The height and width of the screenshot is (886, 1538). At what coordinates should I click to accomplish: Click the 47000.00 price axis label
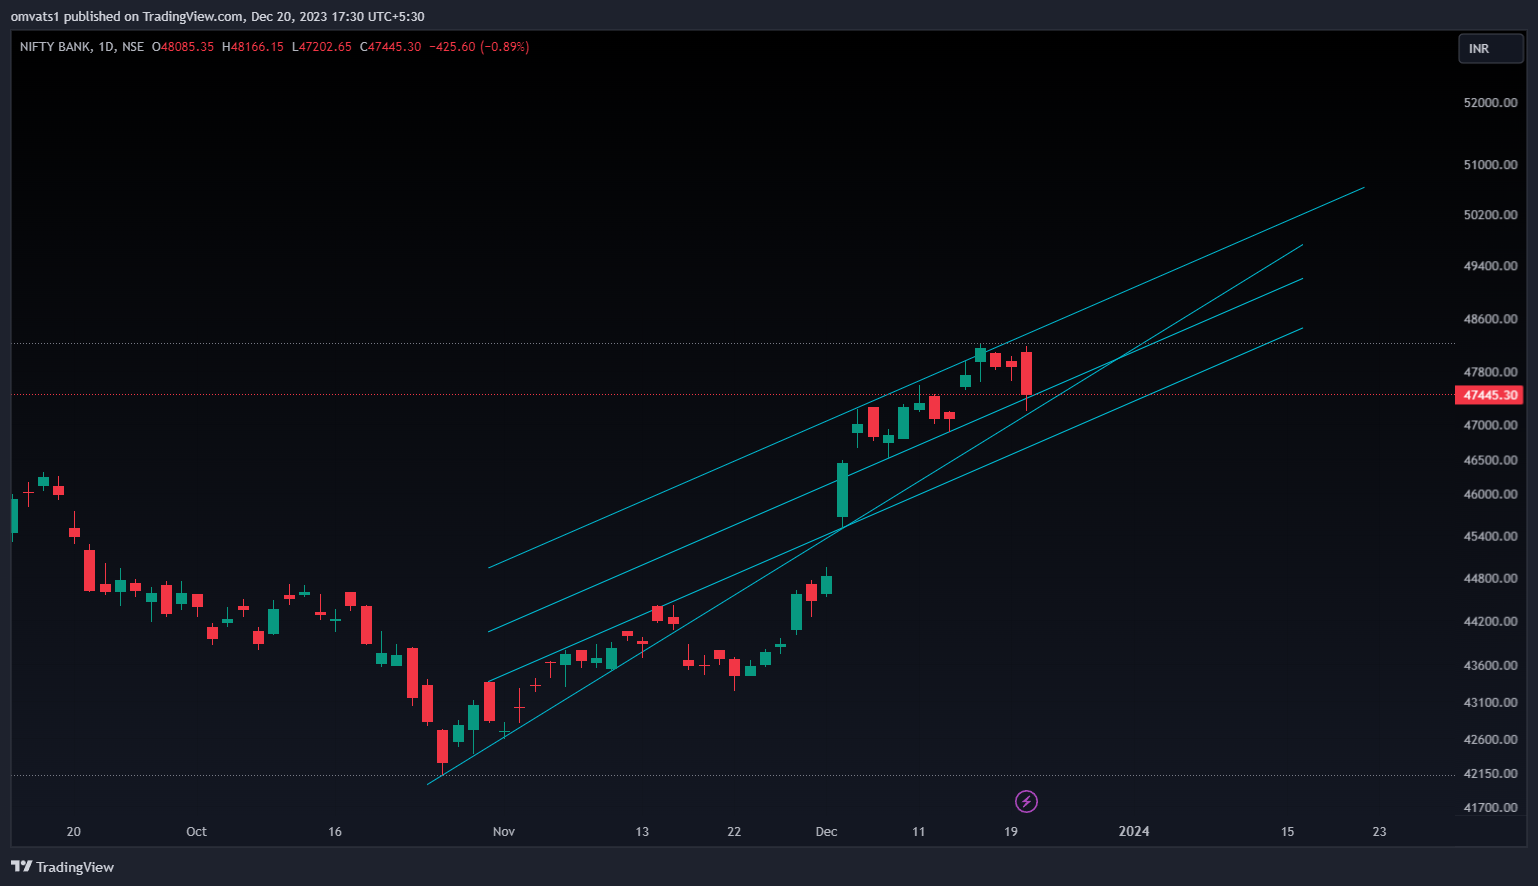point(1490,425)
